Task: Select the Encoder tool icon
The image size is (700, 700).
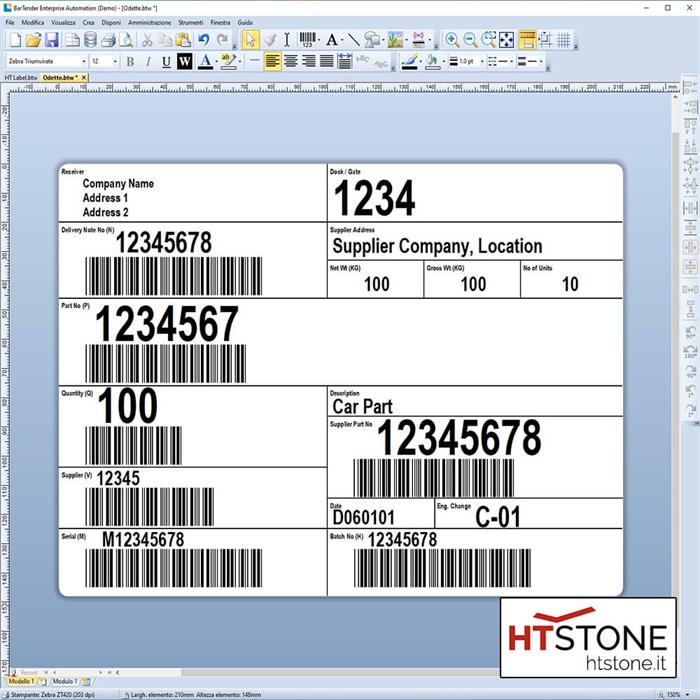Action: click(419, 40)
